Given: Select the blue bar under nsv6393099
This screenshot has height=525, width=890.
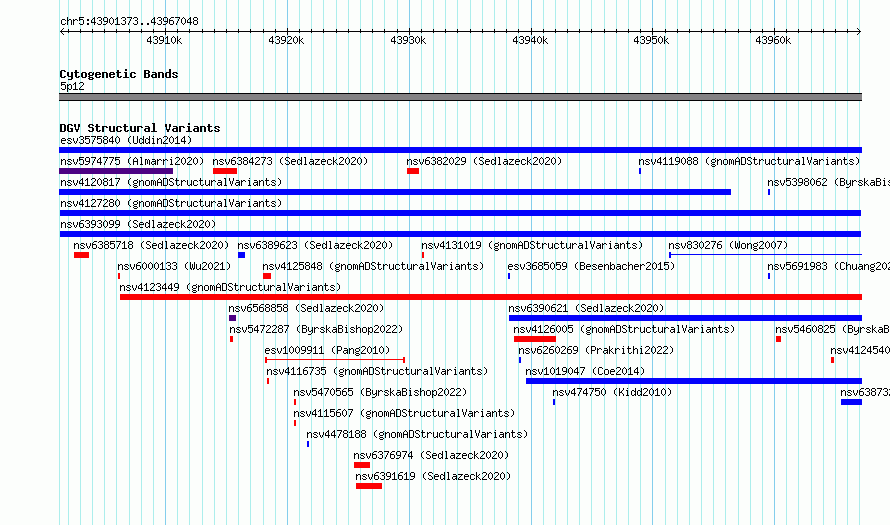Looking at the screenshot, I should 460,234.
